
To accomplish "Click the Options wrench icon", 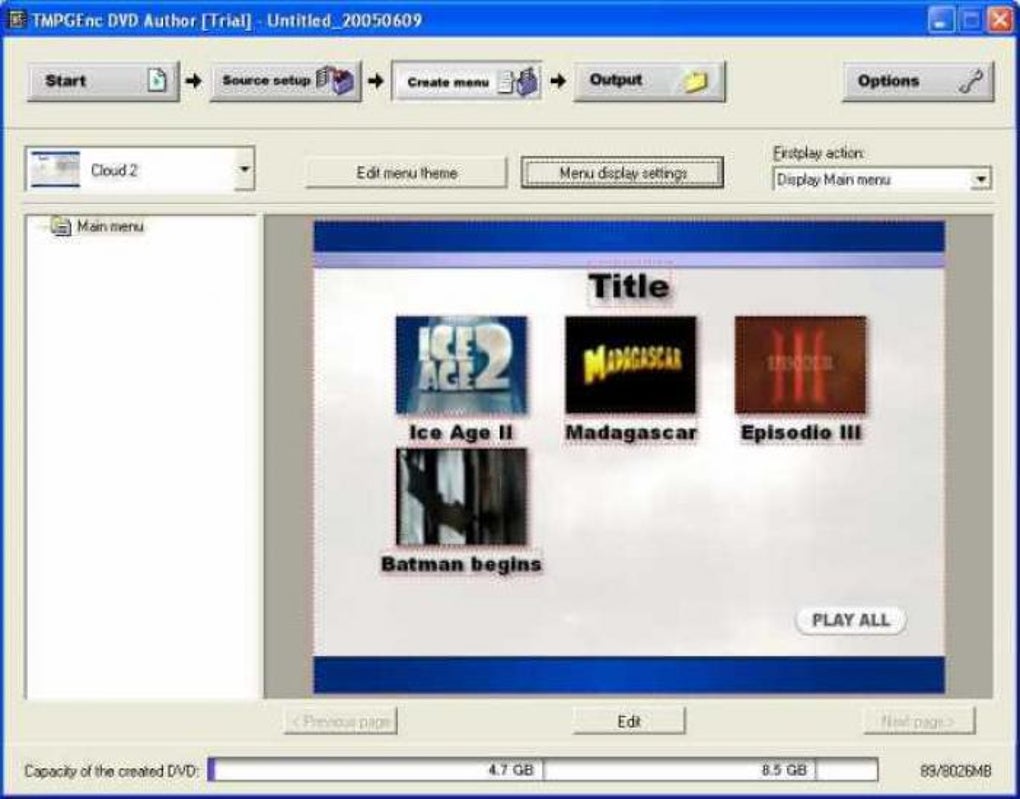I will [971, 81].
